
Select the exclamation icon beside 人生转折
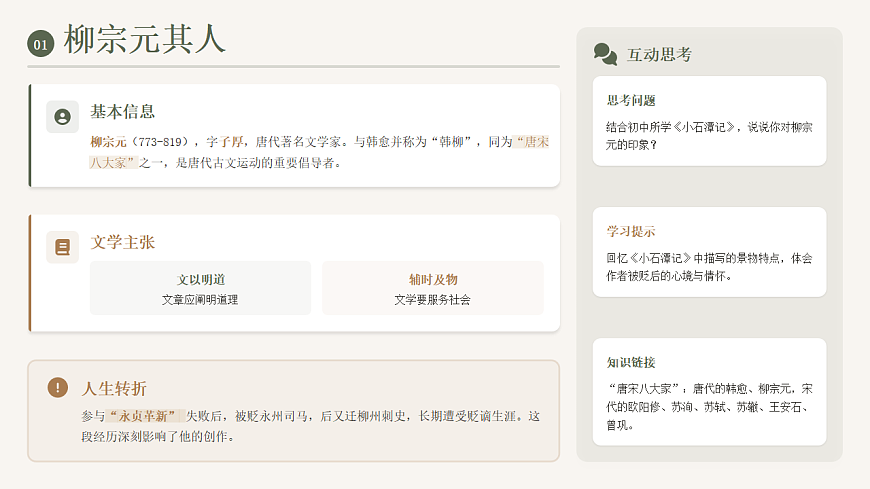click(x=58, y=387)
